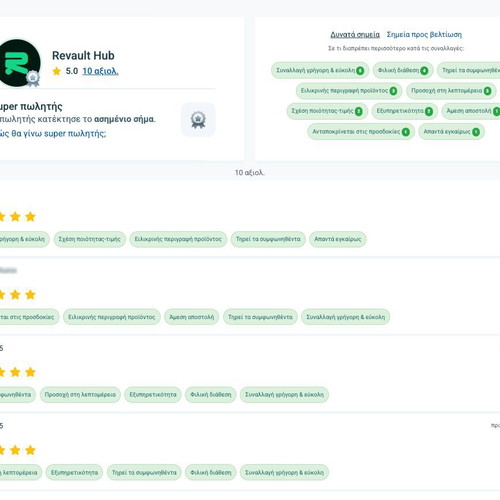Click the Revault Hub seller name
Screen dimensions: 500x500
coord(83,55)
